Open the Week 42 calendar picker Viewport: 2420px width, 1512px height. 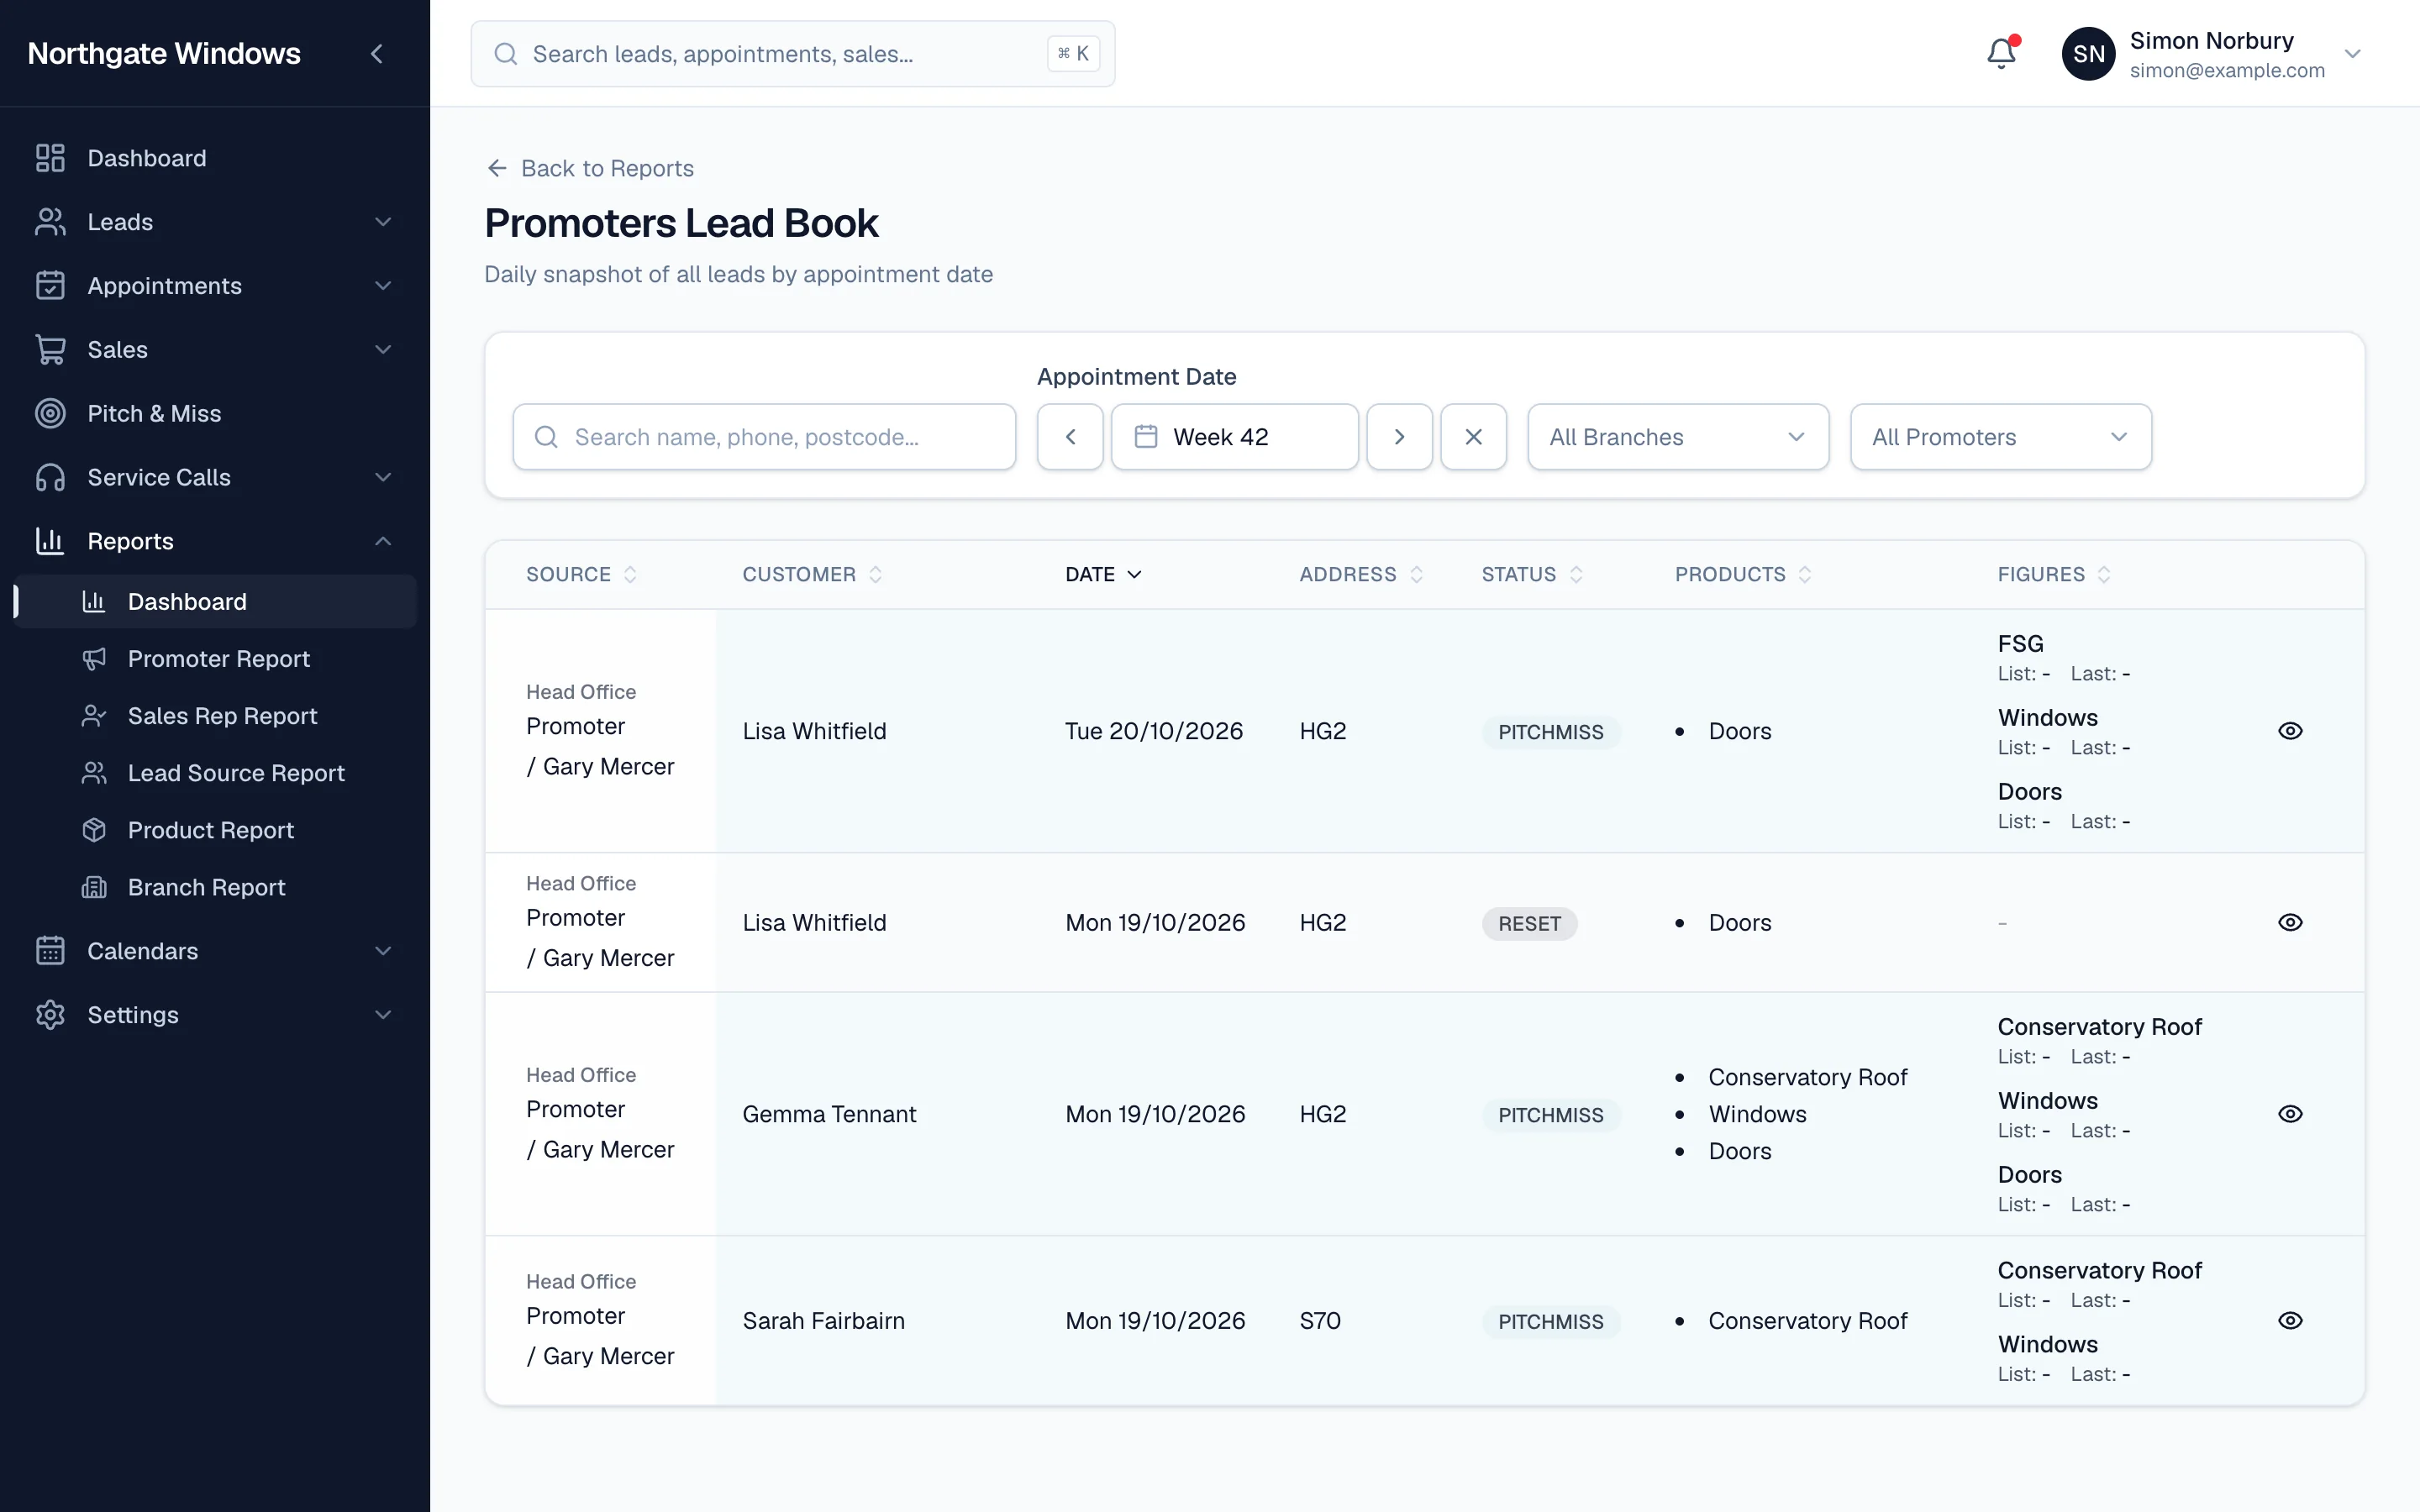[1234, 437]
